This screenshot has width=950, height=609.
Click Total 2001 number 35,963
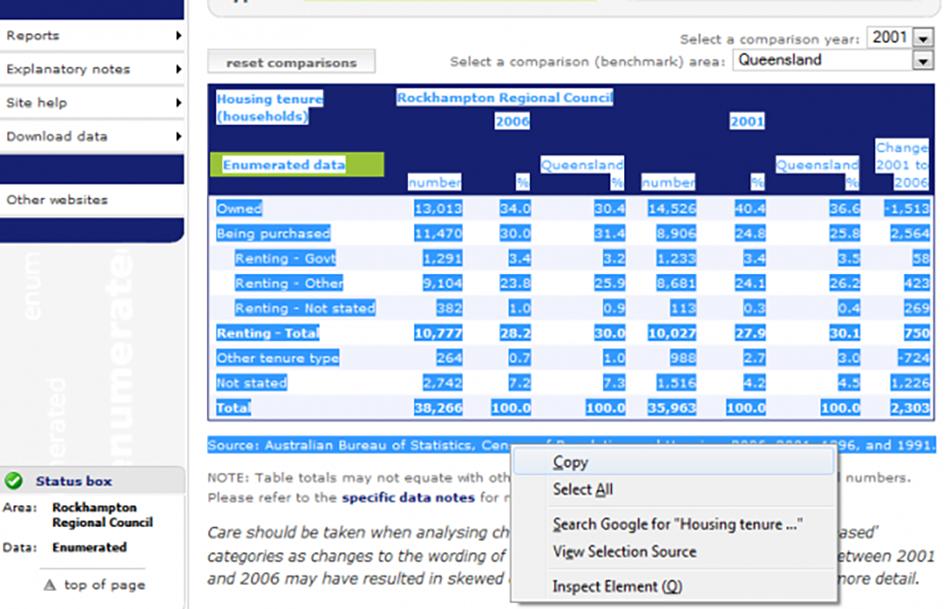672,407
